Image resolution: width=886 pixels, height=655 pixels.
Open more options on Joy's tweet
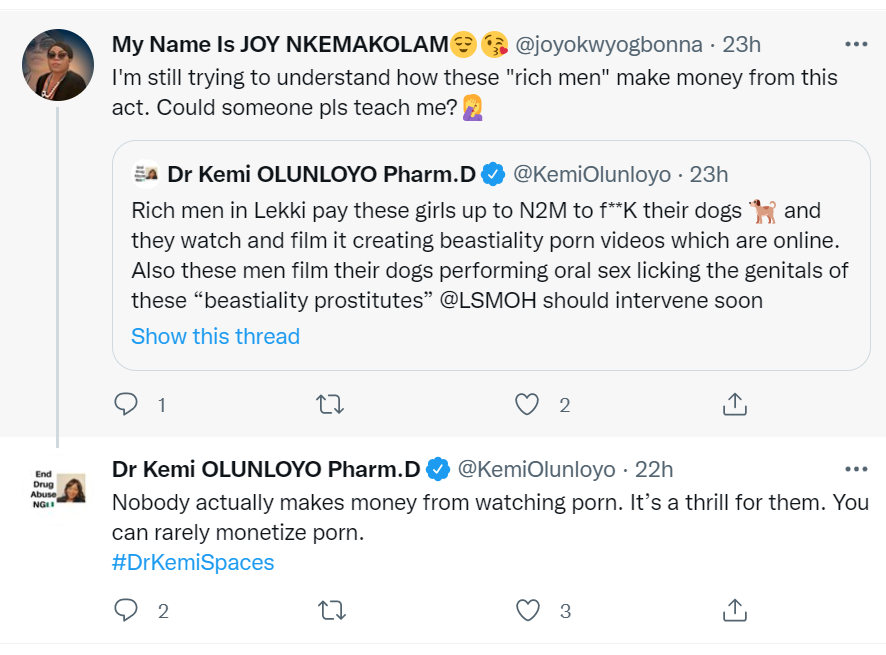[x=856, y=44]
